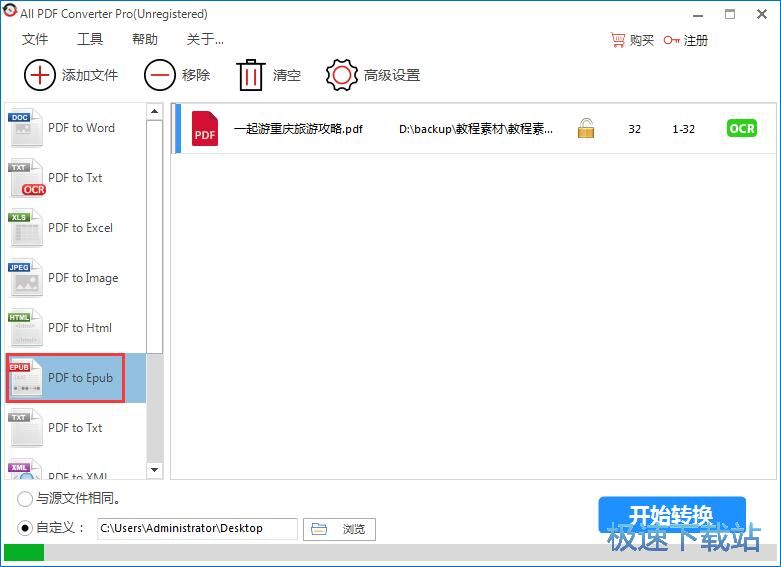Click the PDF to Epub label
Screen dimensions: 781x567
[80, 378]
